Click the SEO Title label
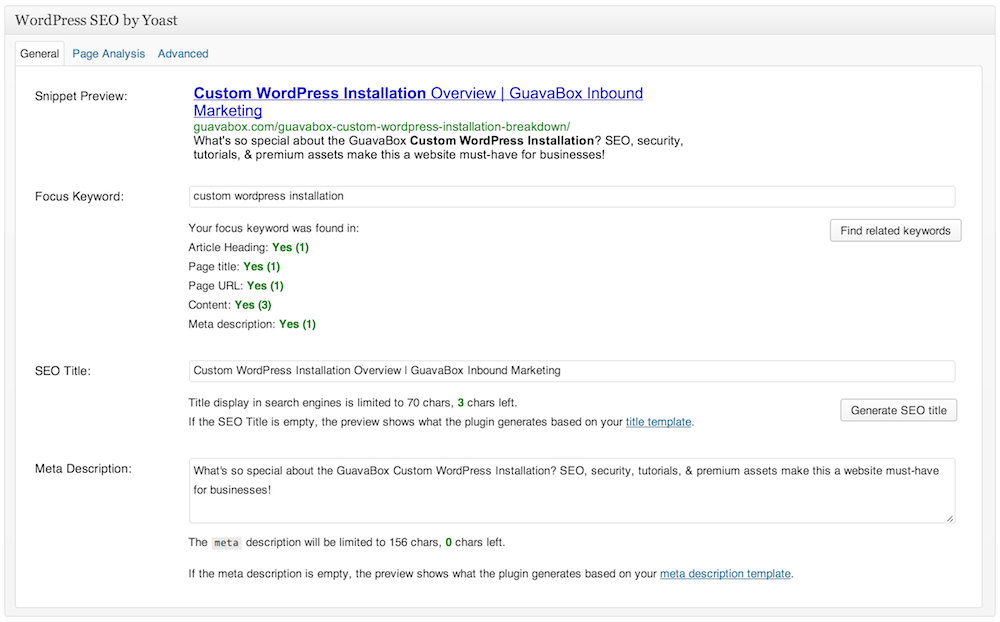This screenshot has width=1000, height=622. [x=62, y=371]
